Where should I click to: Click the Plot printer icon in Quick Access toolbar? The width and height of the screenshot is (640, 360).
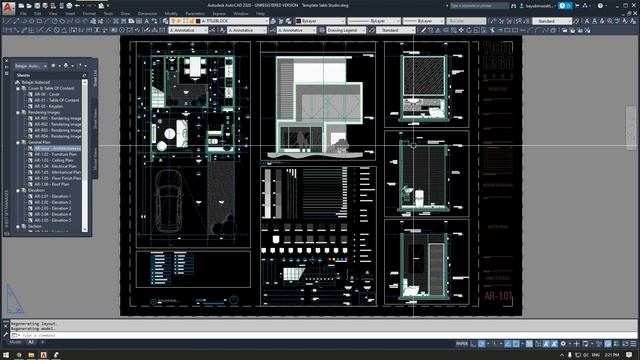click(x=69, y=6)
